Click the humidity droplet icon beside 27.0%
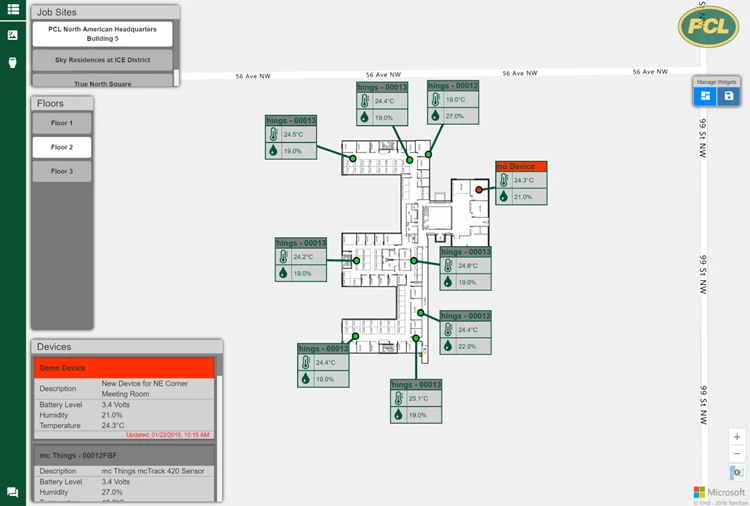 435,116
